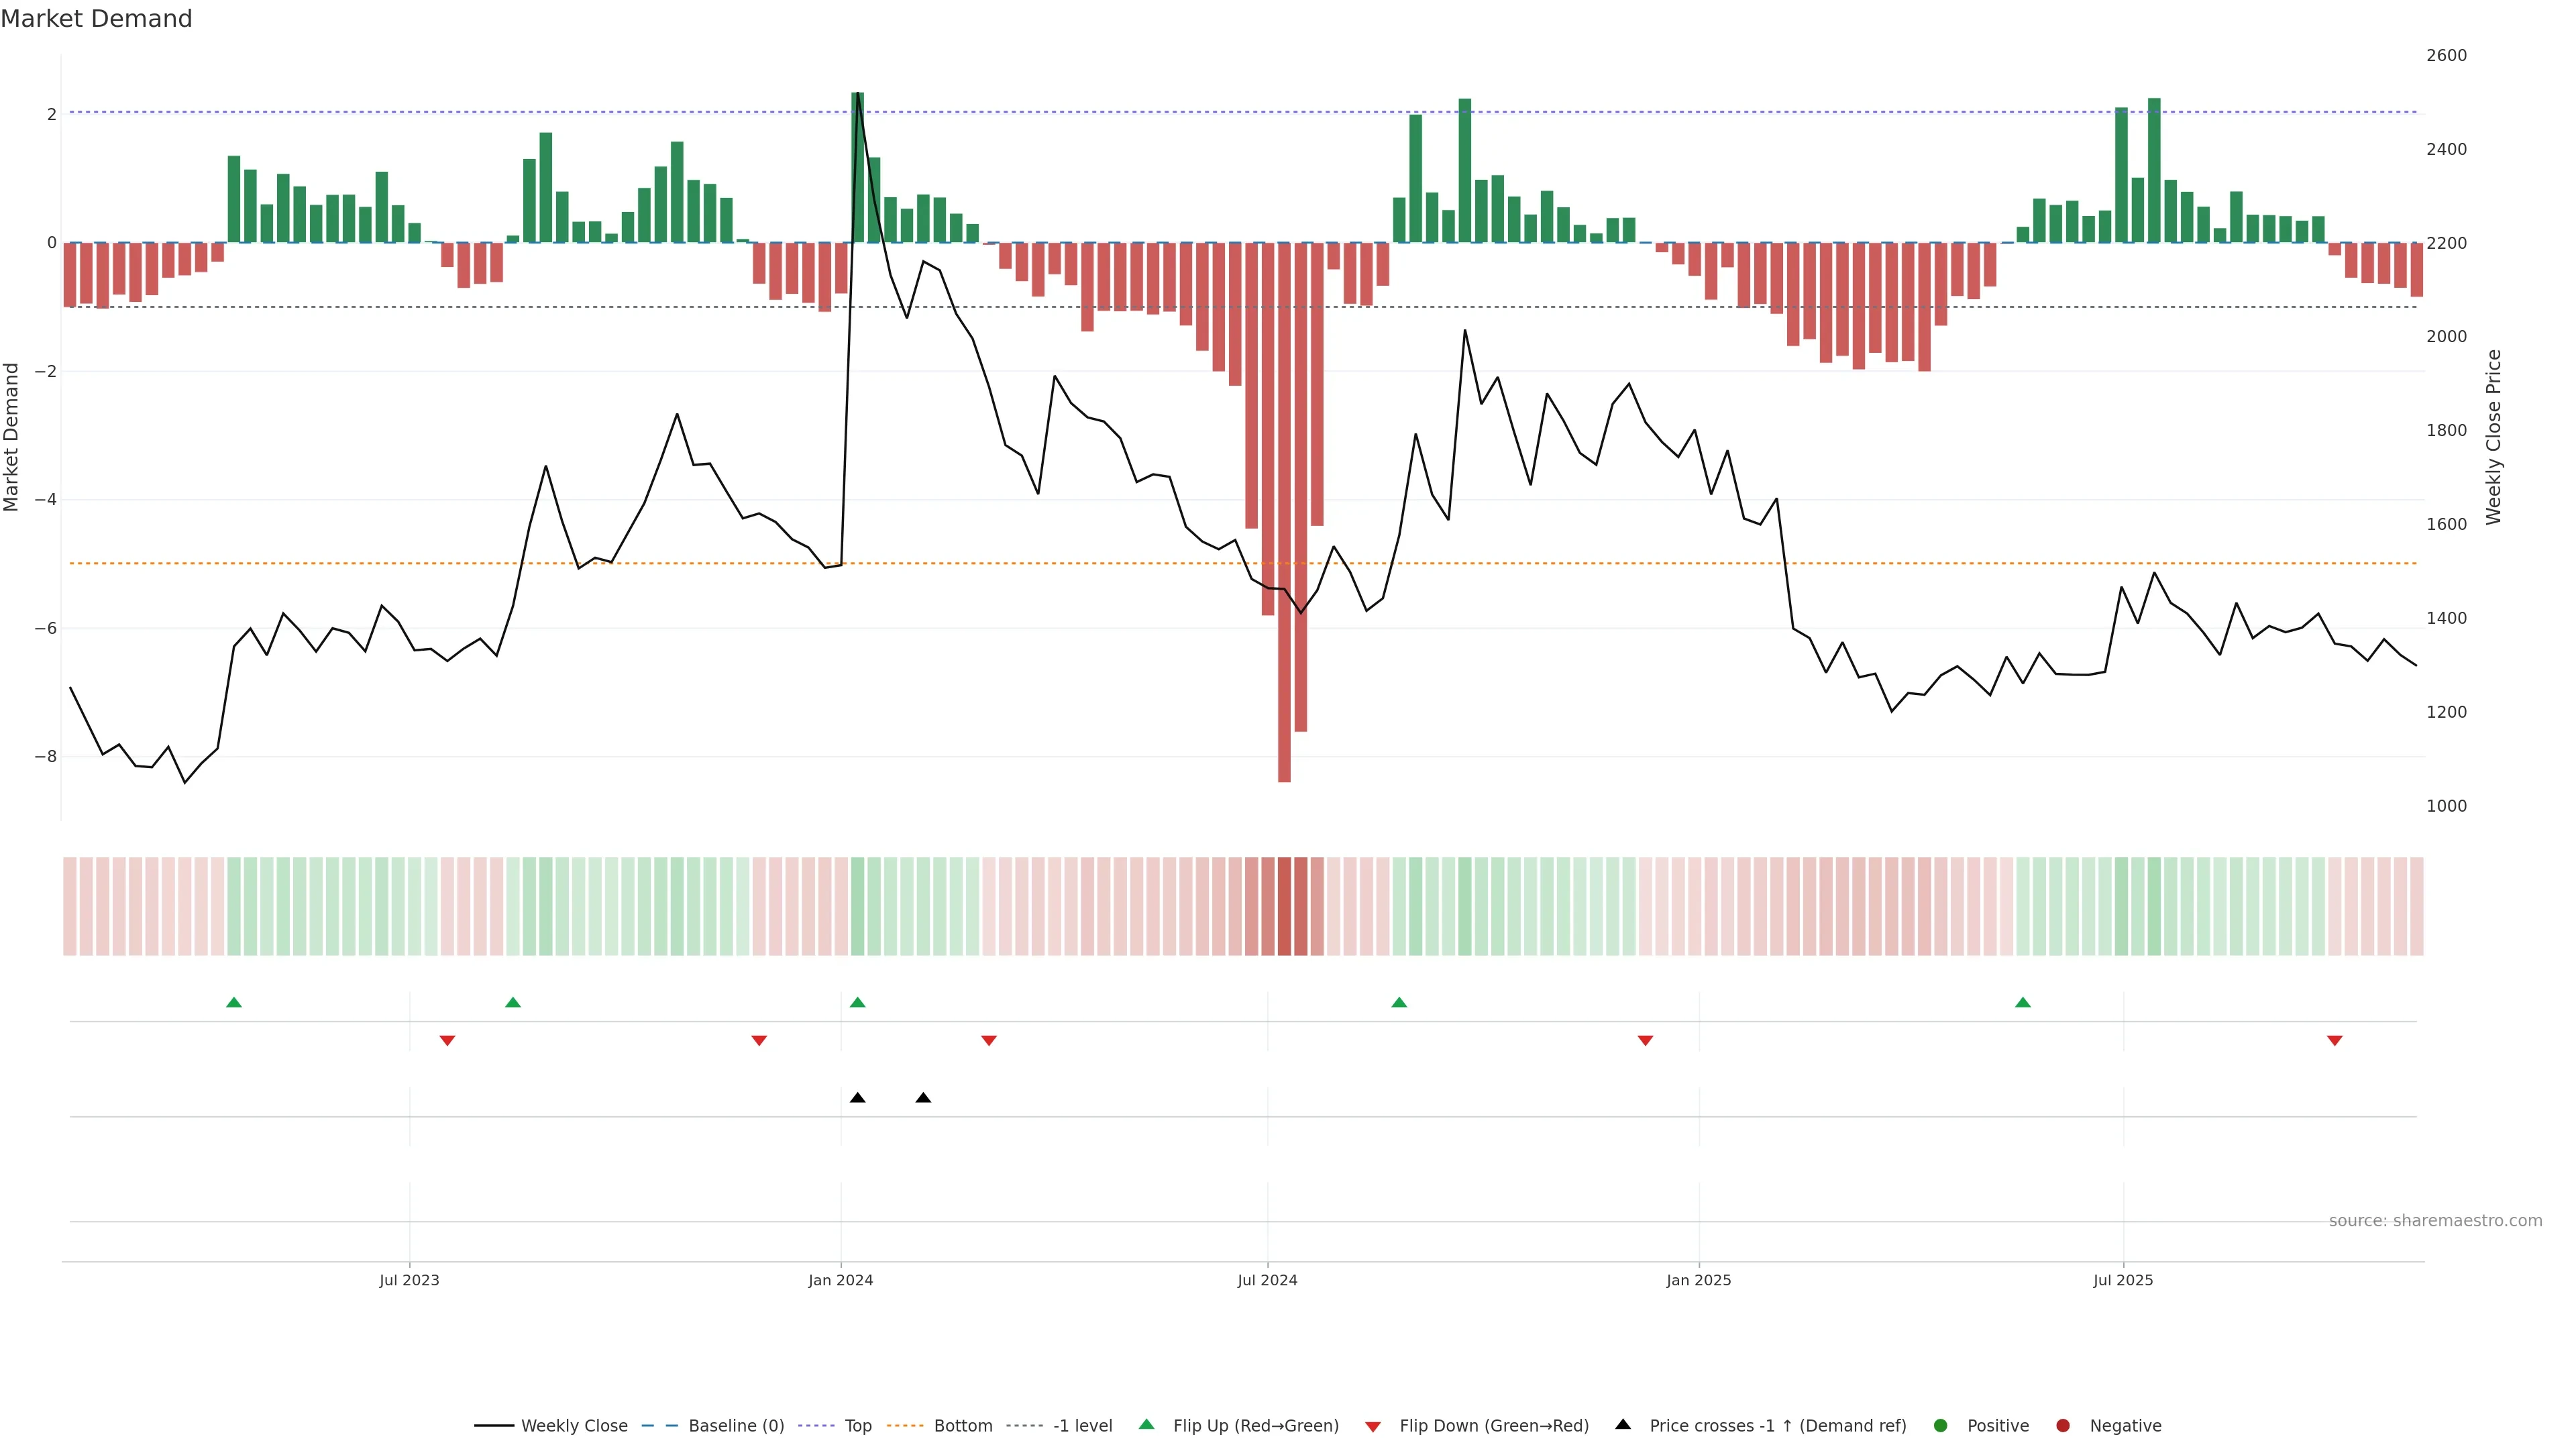Click the last red flip-down marker in timeline
2576x1449 pixels.
point(2334,1041)
